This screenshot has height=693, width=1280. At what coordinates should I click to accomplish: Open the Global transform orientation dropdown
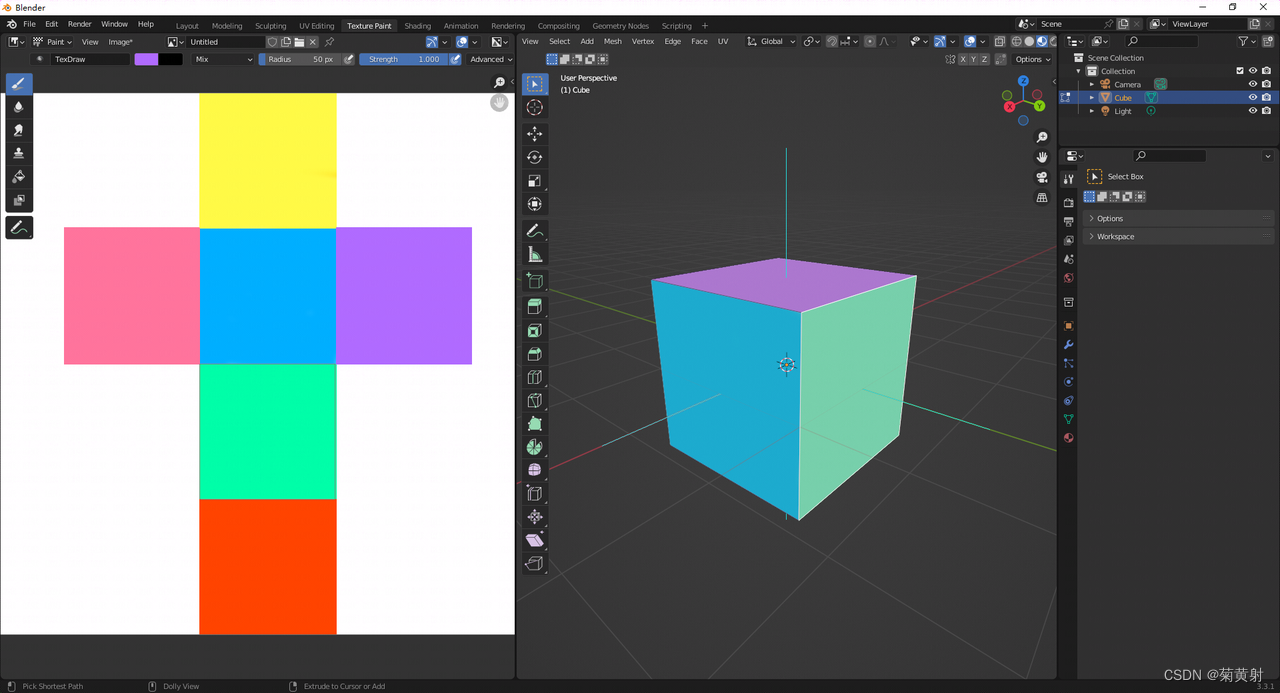771,42
